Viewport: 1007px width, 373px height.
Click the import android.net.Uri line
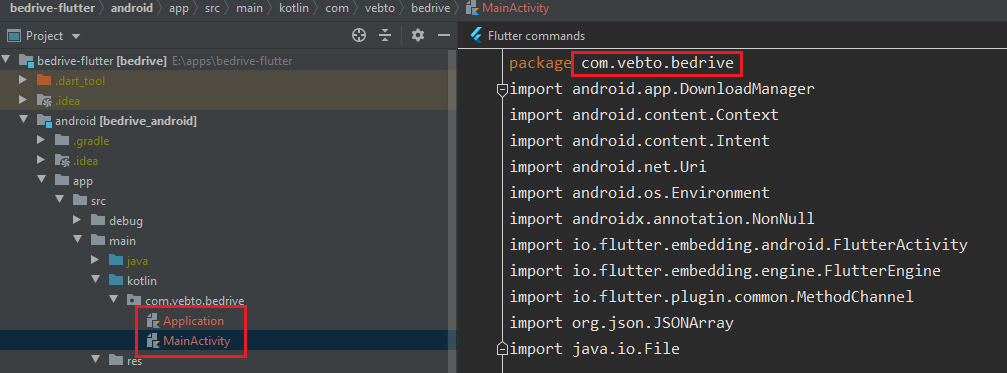pyautogui.click(x=608, y=167)
